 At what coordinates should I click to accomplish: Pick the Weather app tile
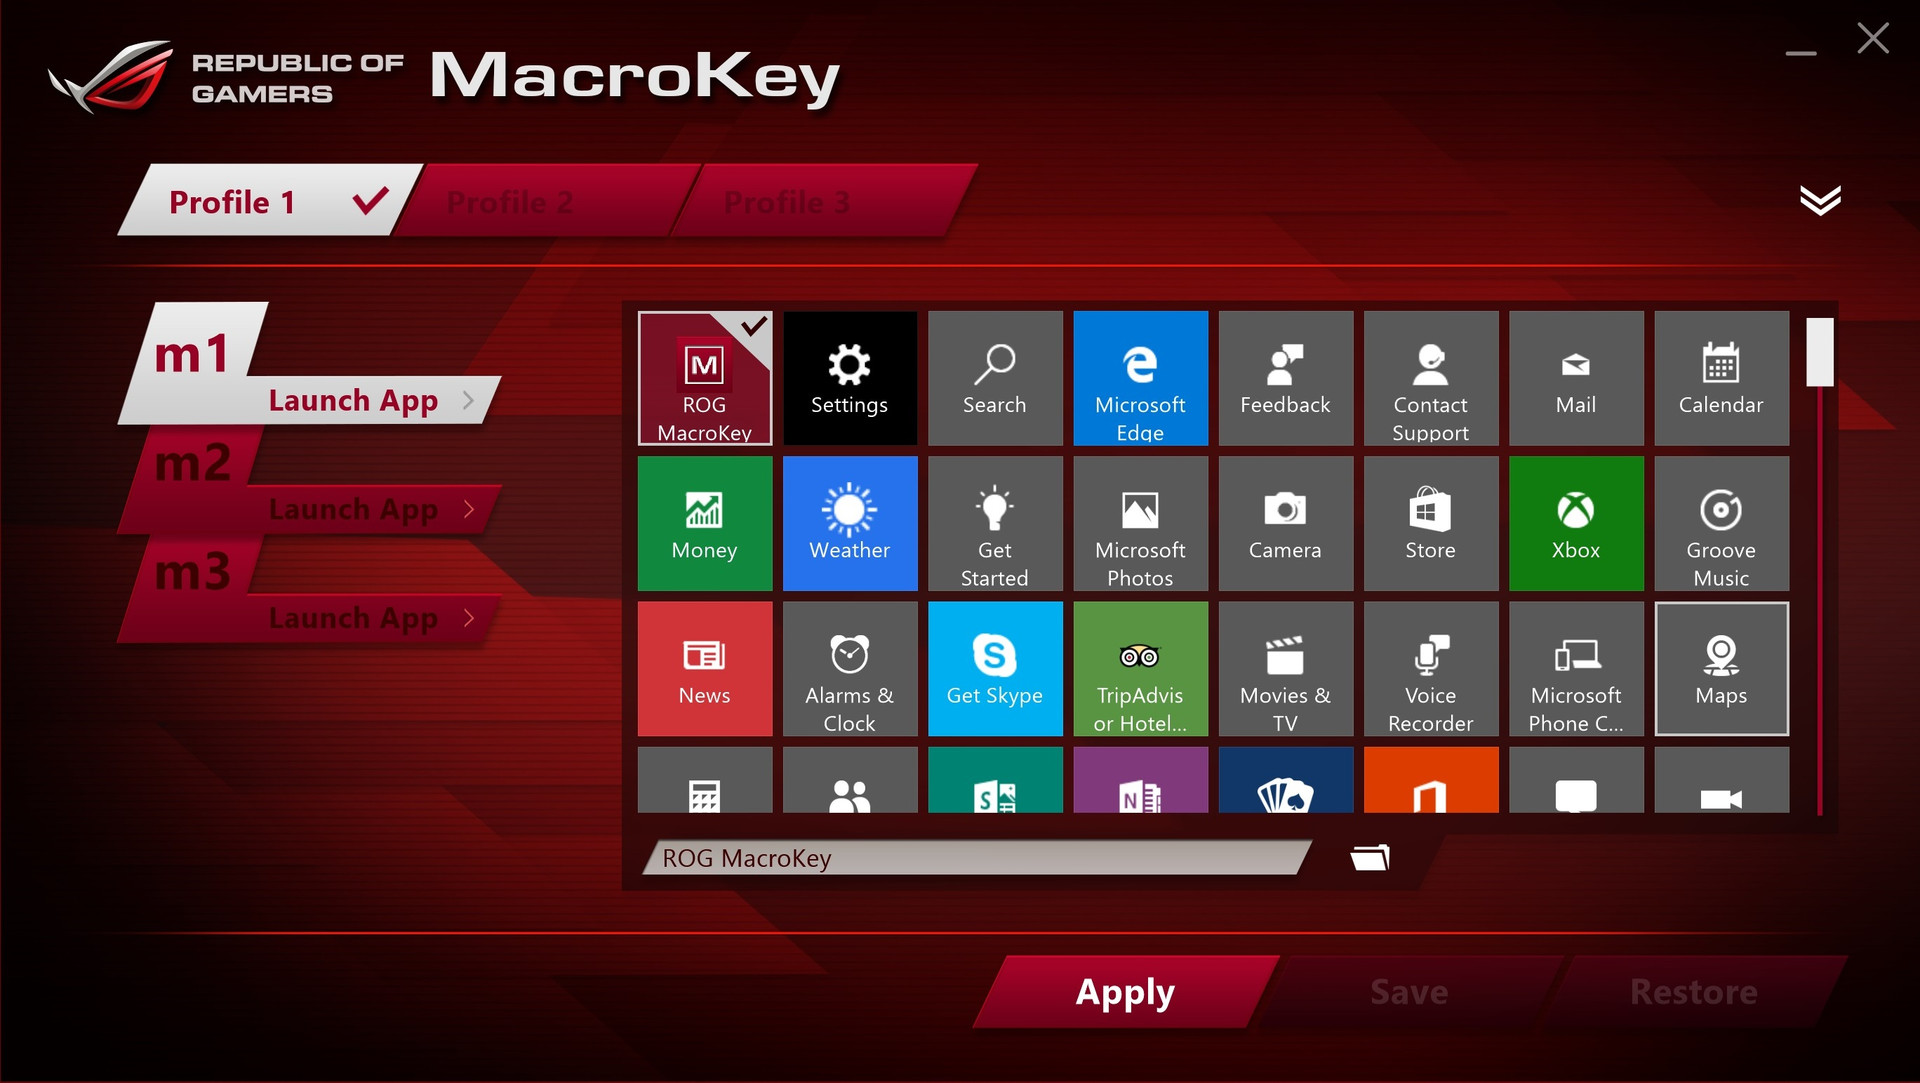click(x=849, y=523)
